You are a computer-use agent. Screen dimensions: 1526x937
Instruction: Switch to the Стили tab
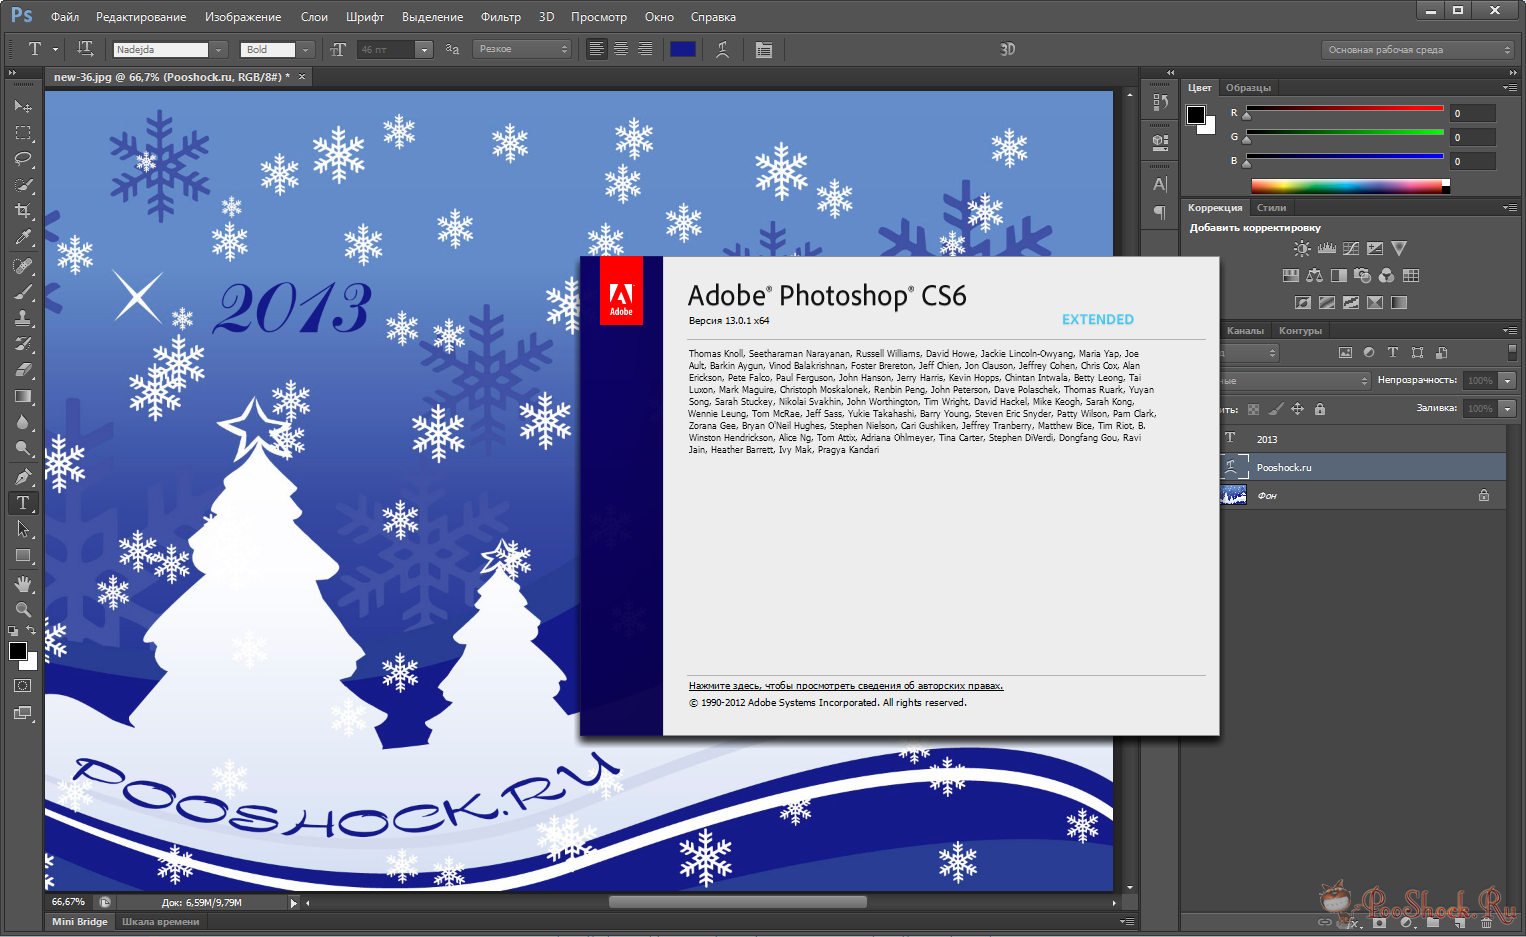[x=1271, y=208]
